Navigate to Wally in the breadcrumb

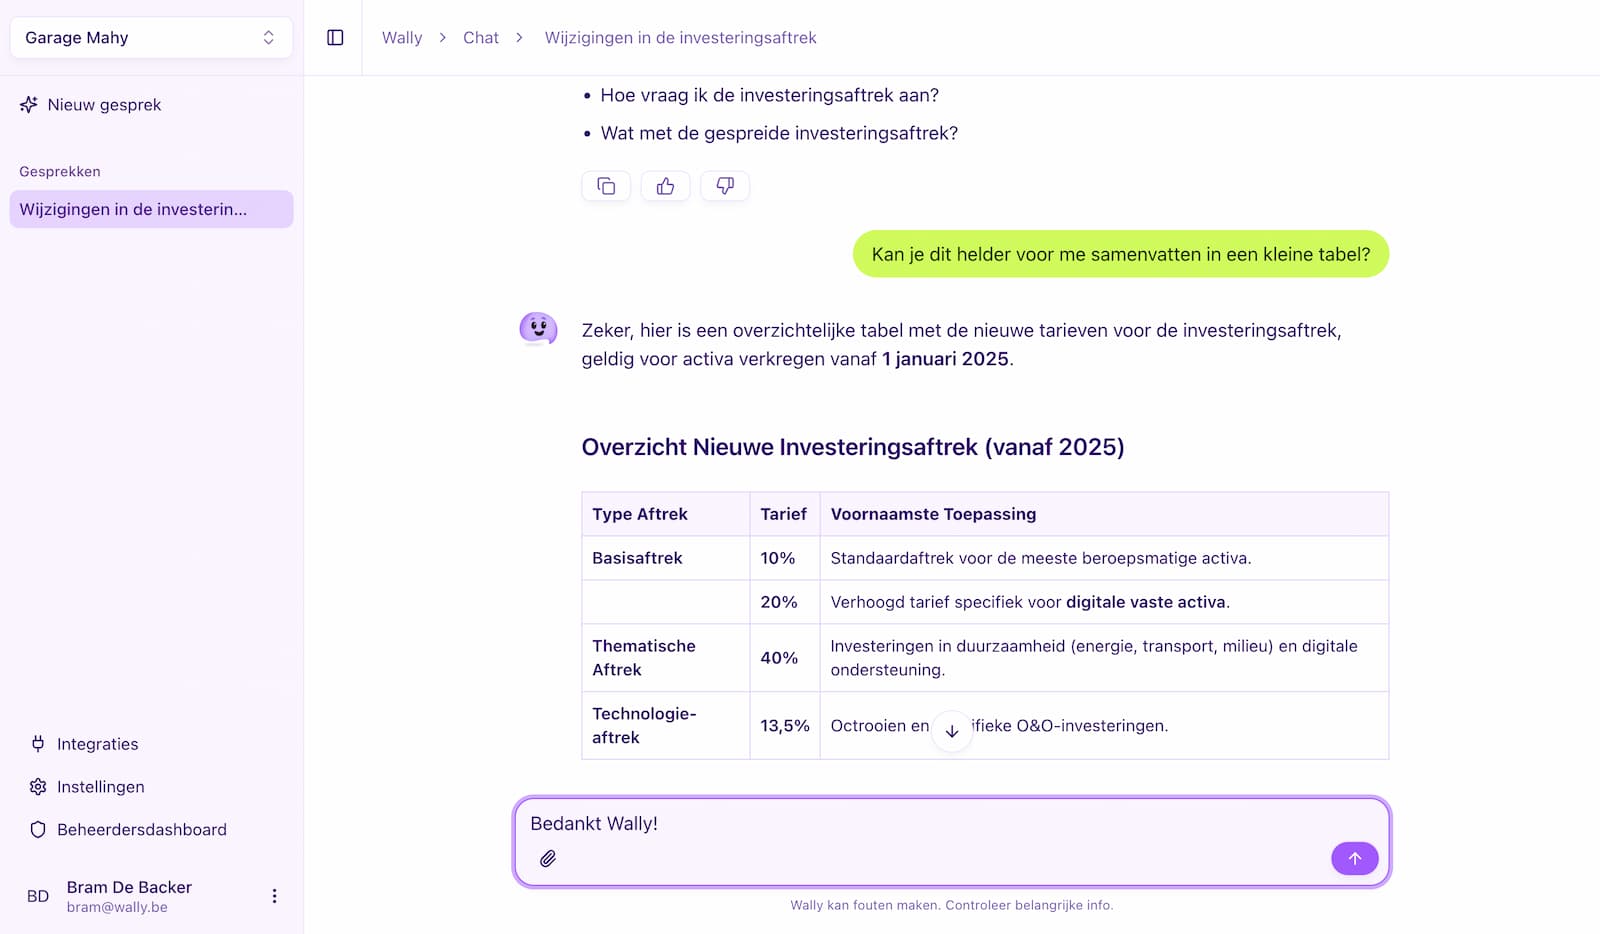(x=401, y=37)
